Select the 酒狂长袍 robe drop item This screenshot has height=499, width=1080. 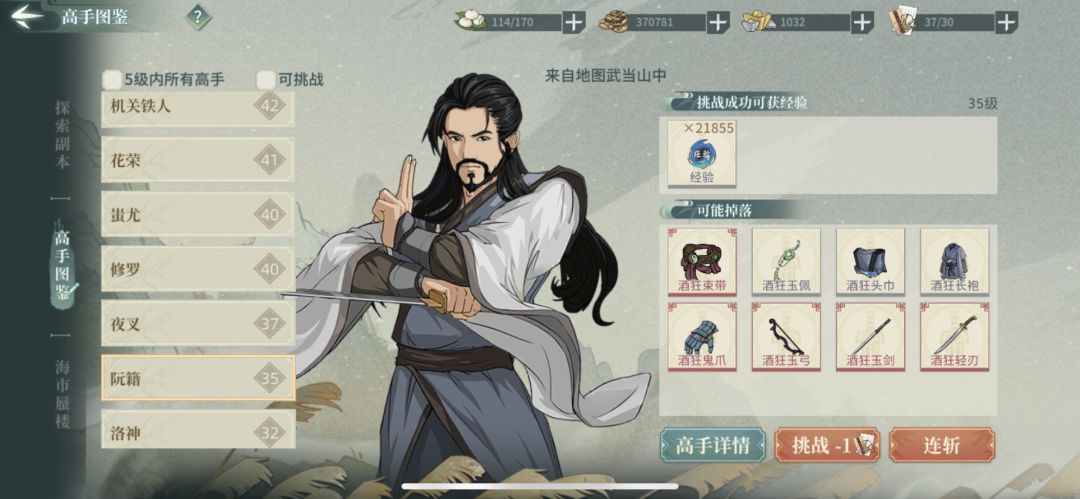[955, 262]
